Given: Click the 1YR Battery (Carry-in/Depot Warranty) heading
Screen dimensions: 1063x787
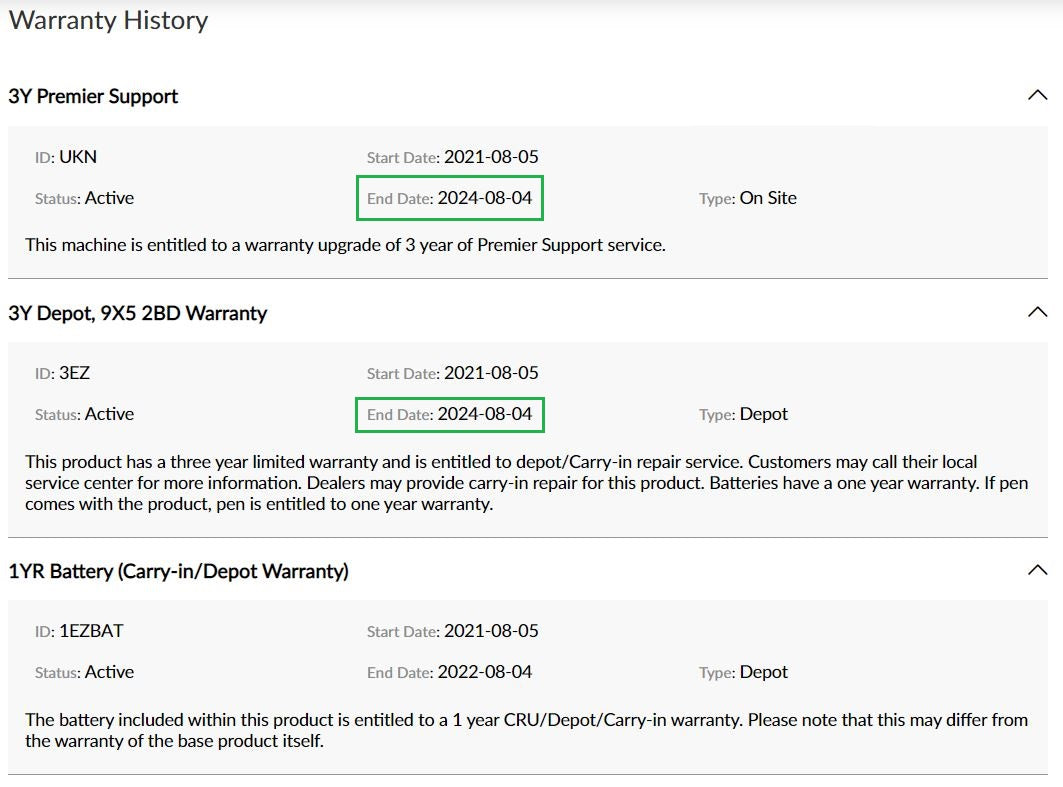Looking at the screenshot, I should pyautogui.click(x=179, y=571).
